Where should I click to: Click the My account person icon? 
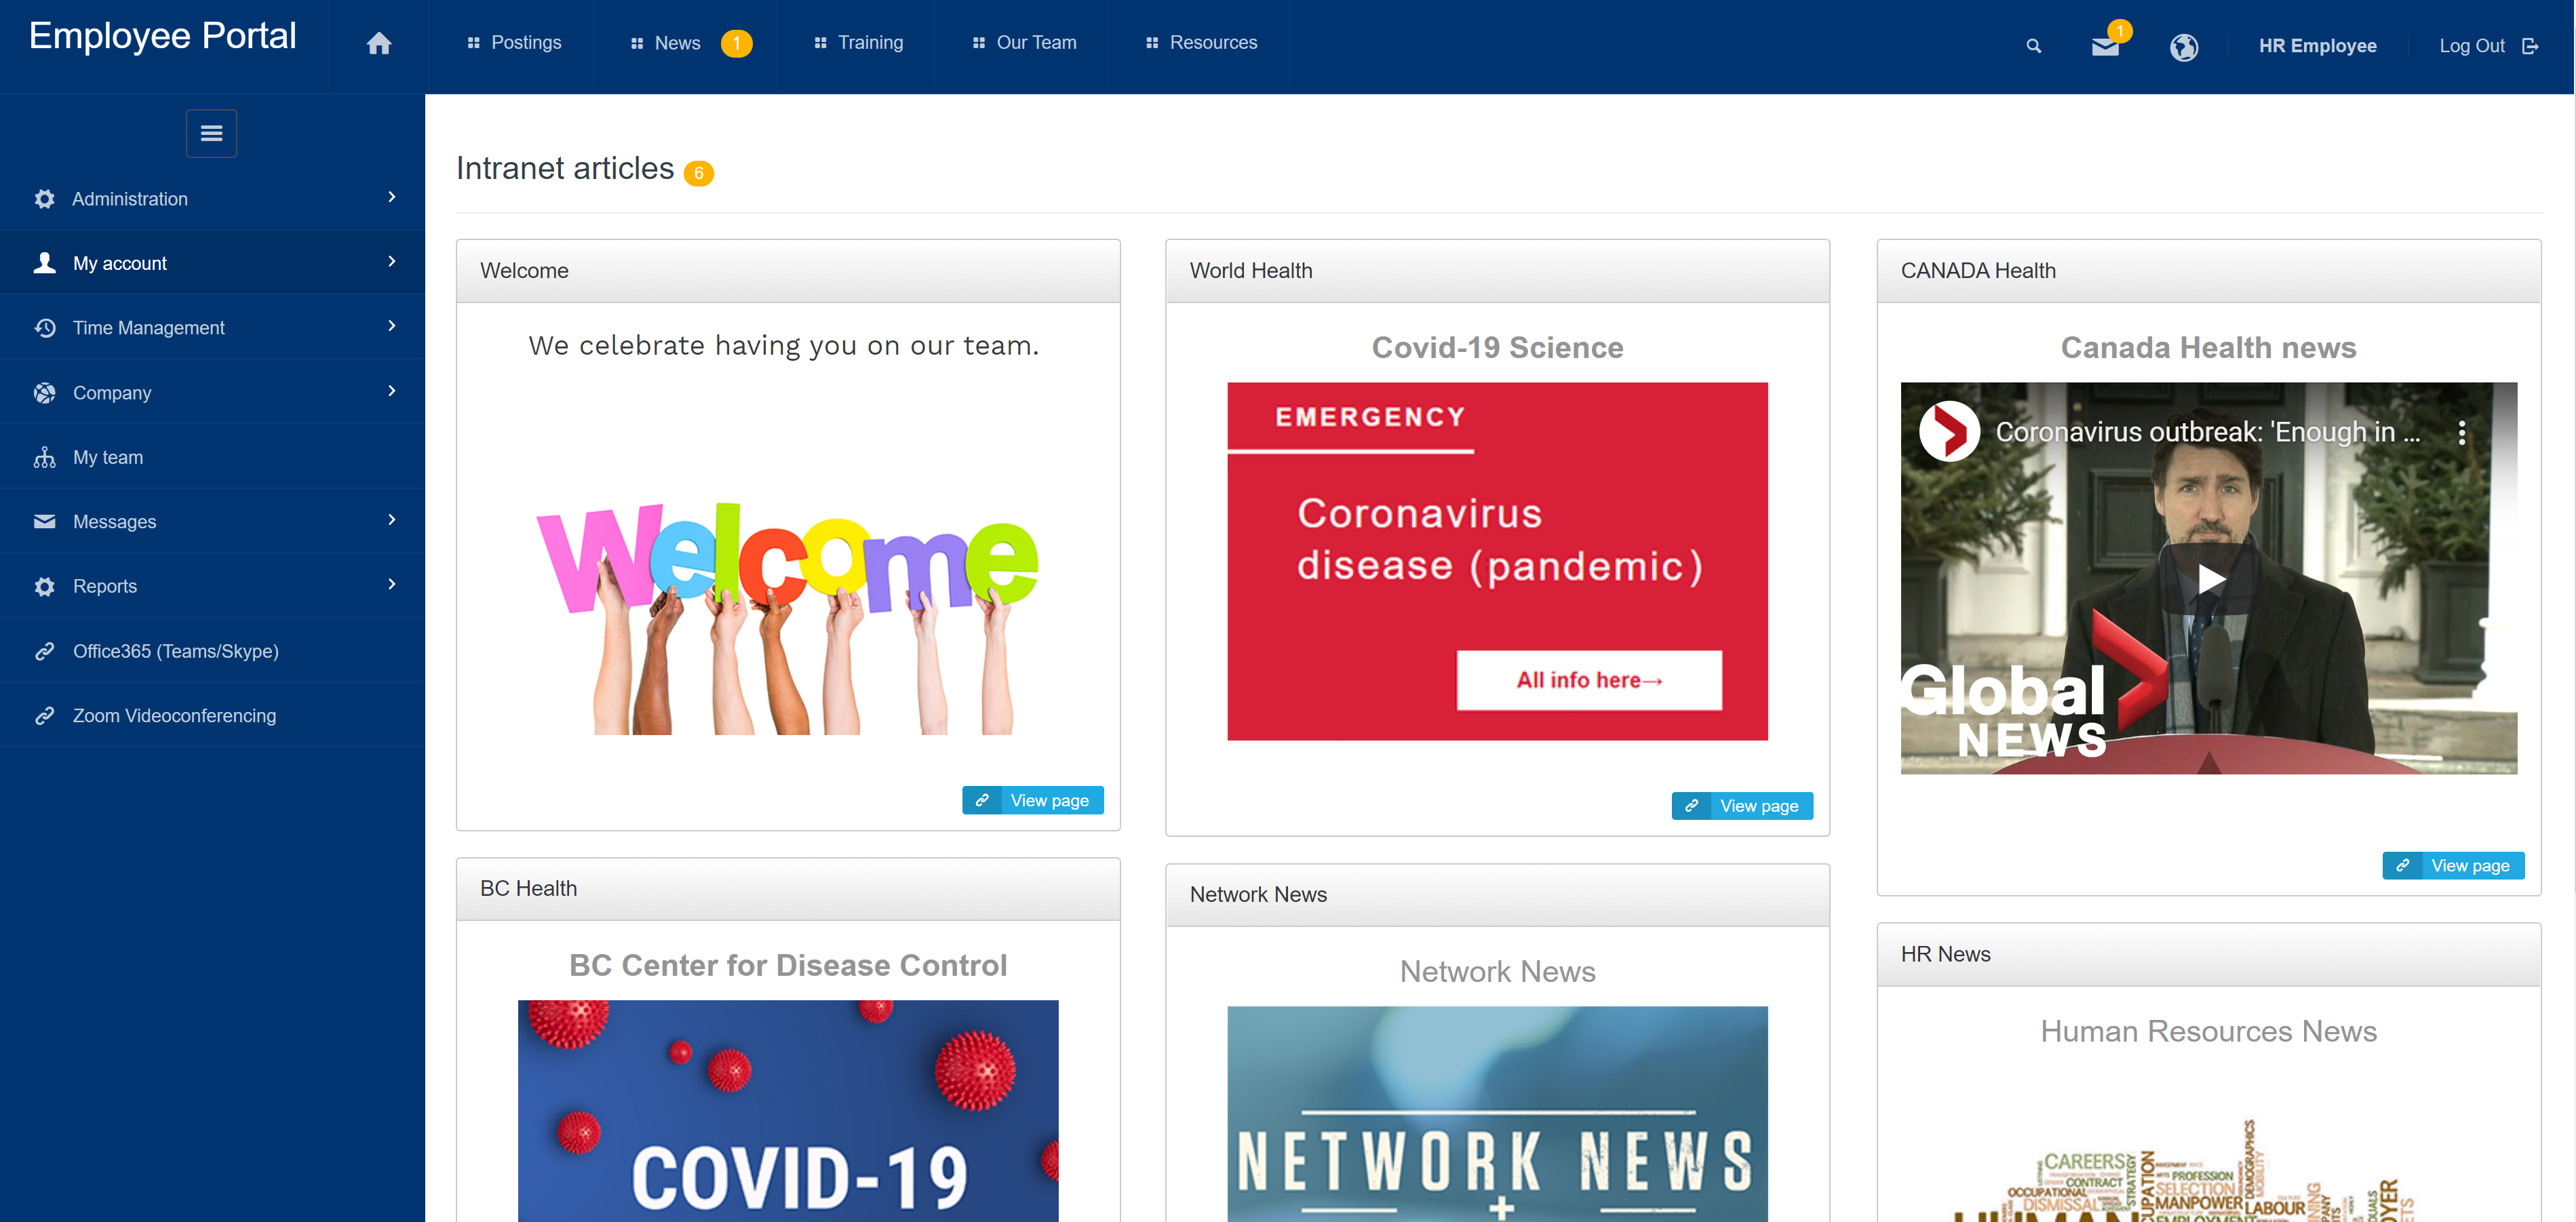coord(44,263)
